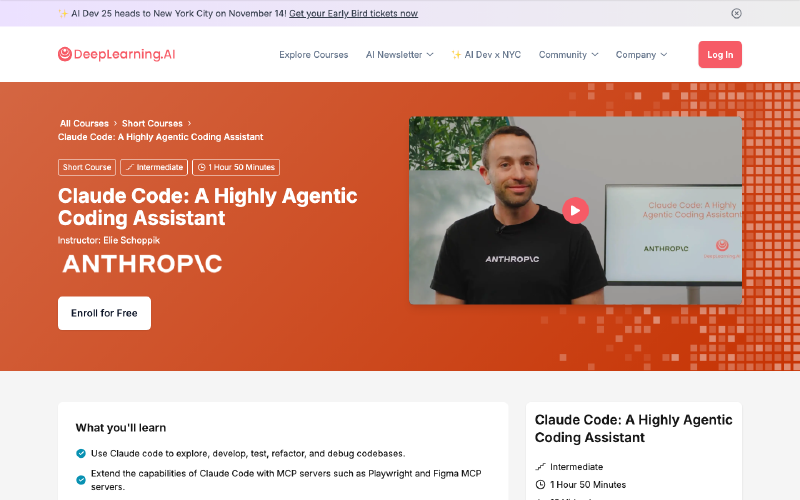This screenshot has height=500, width=800.
Task: Open Explore Courses in the navigation
Action: click(x=313, y=55)
